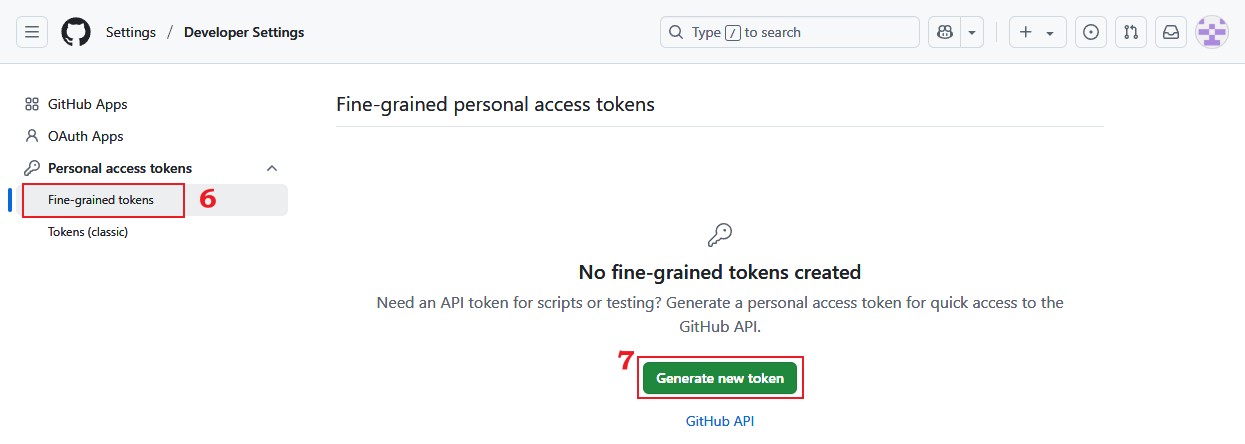Open GitHub Apps in sidebar

point(87,104)
